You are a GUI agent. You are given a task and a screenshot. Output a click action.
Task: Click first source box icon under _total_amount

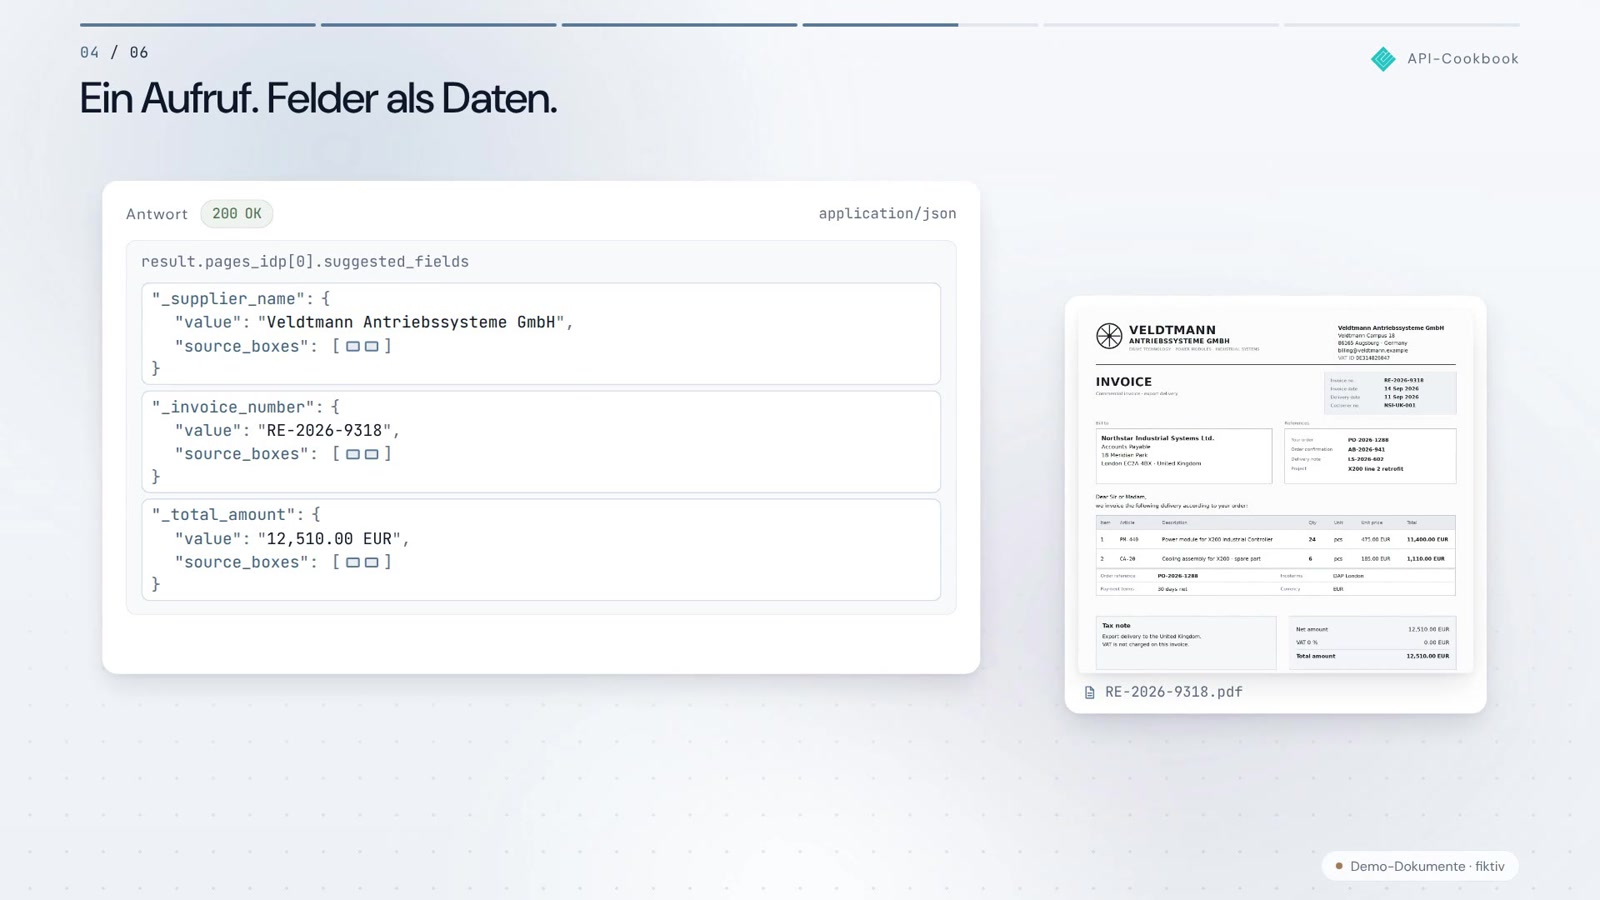coord(353,562)
